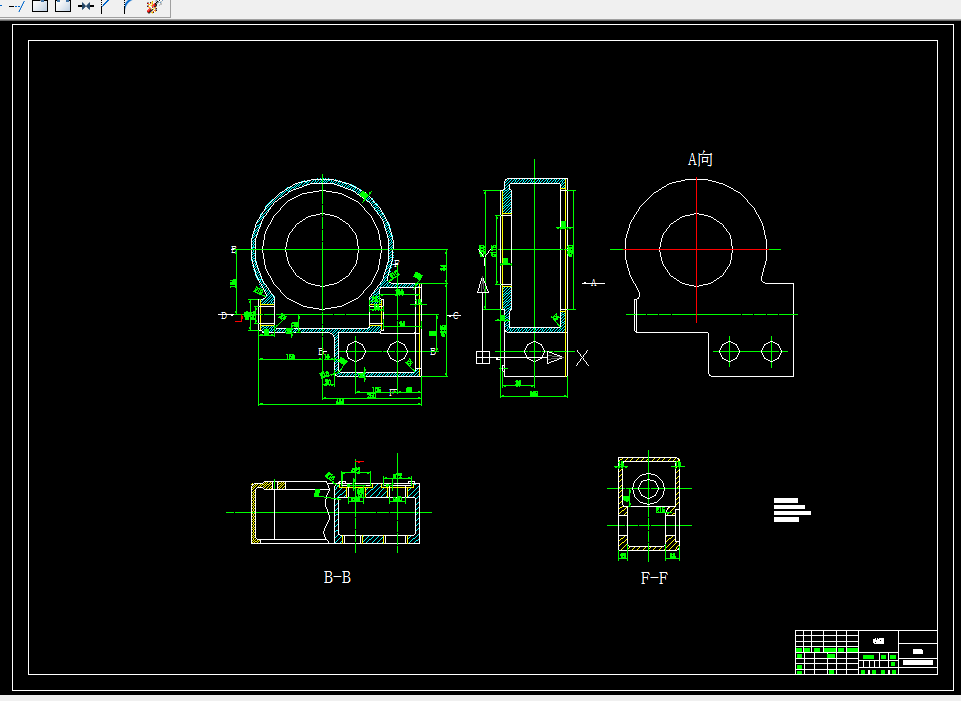Screen dimensions: 961x701
Task: Select the Break at Point tool
Action: pyautogui.click(x=40, y=6)
